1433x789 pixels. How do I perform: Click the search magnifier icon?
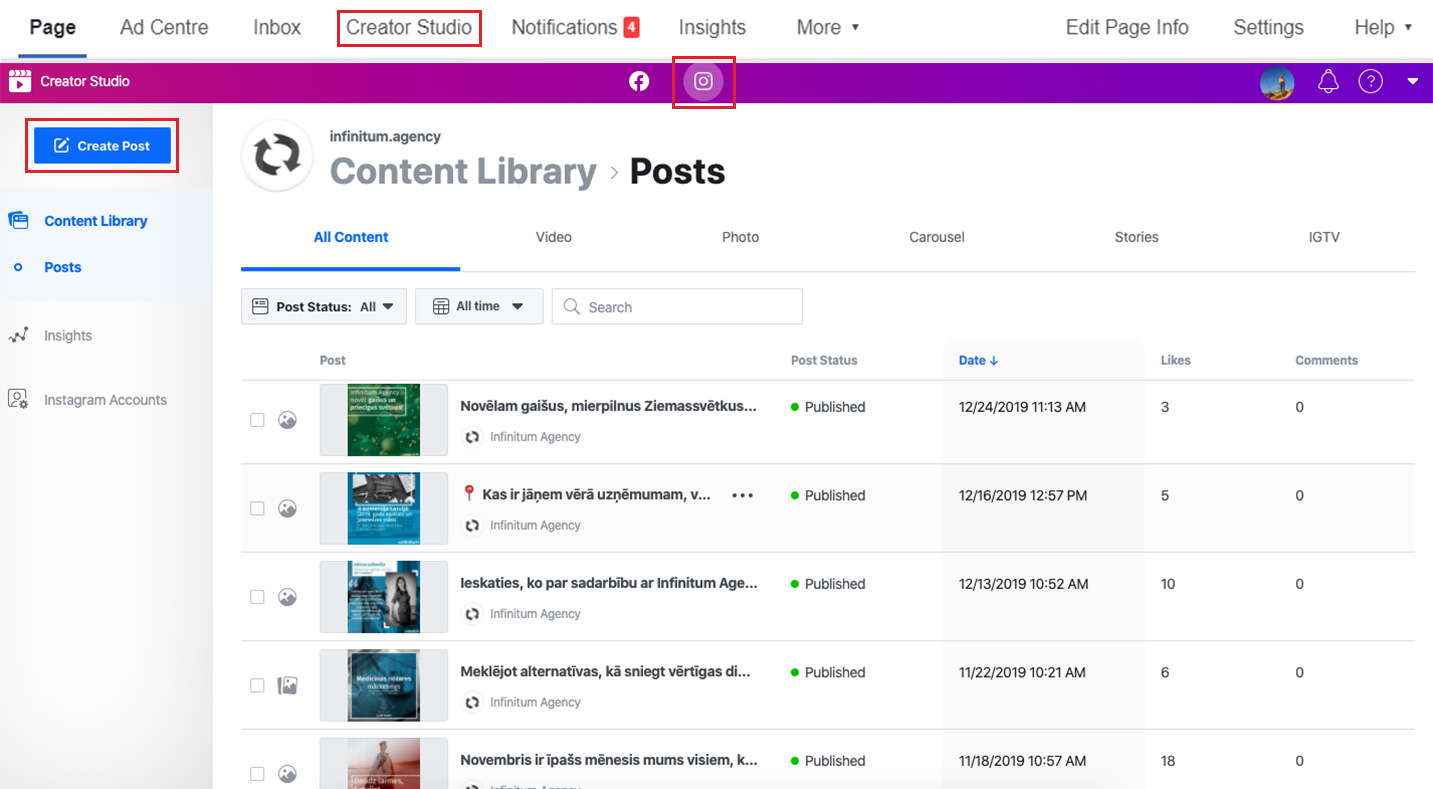[572, 307]
